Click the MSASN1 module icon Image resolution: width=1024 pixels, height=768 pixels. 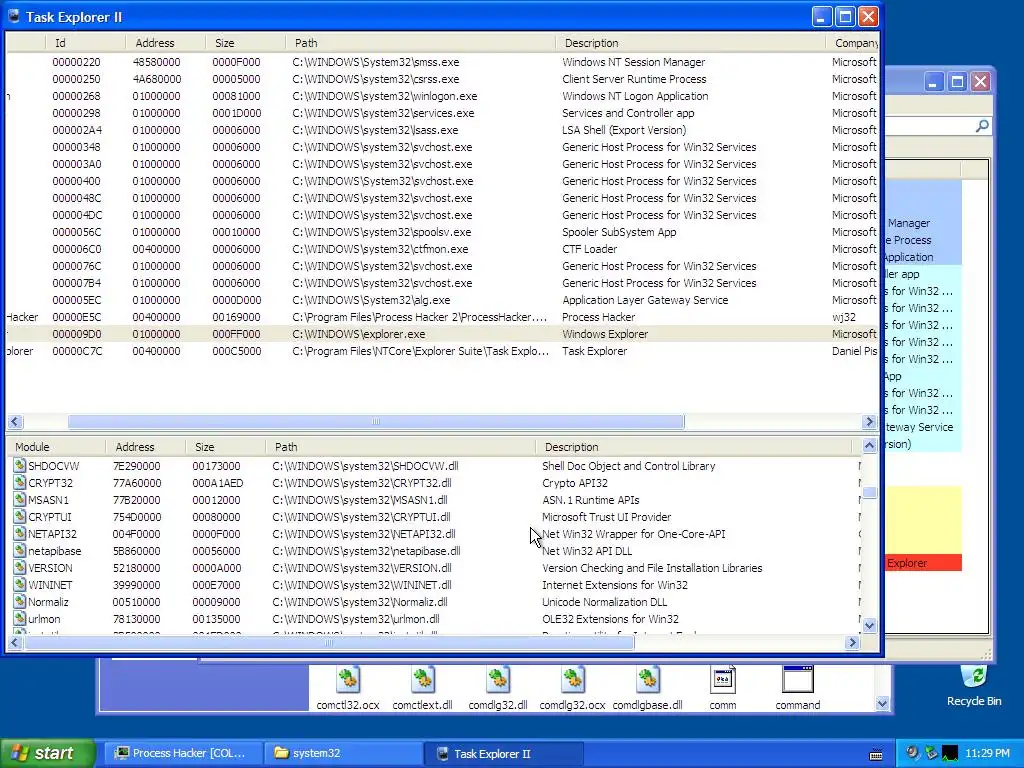click(20, 500)
